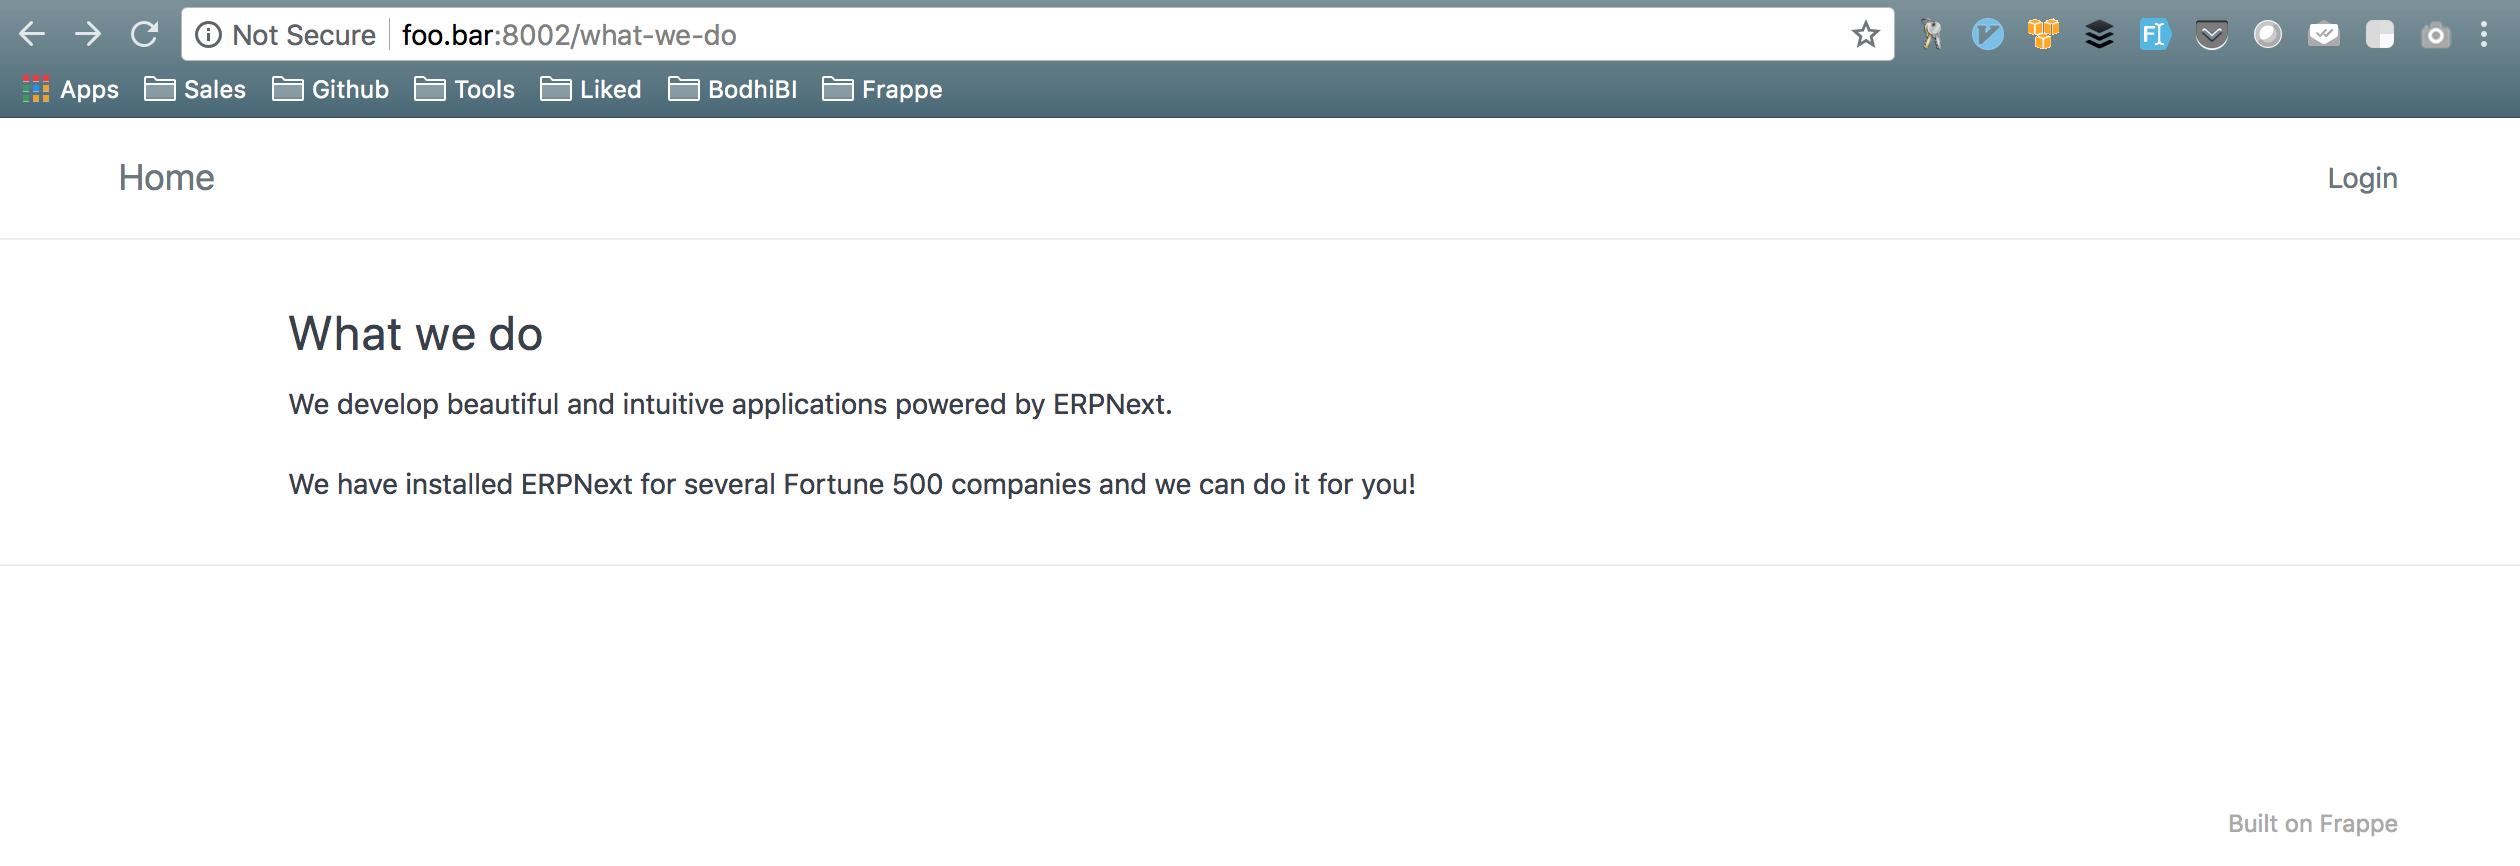Open the blue FI extension icon
The height and width of the screenshot is (866, 2520).
click(x=2155, y=35)
